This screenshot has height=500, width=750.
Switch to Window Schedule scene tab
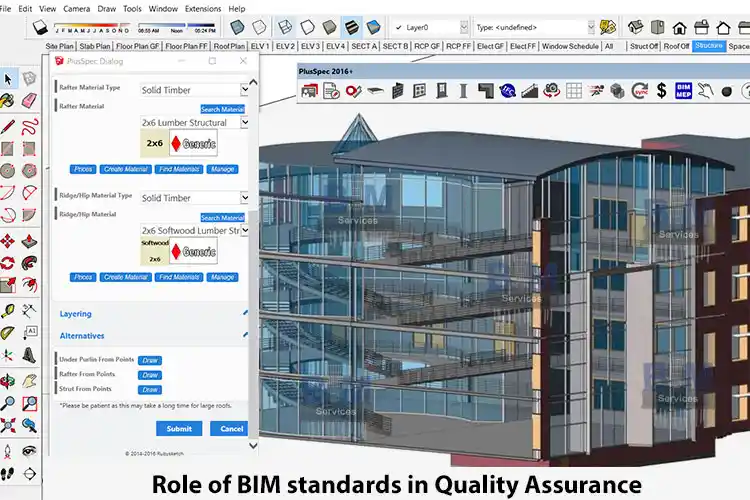tap(570, 46)
